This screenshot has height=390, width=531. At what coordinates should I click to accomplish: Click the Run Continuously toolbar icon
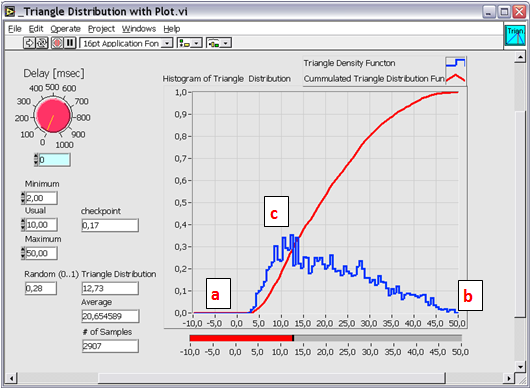tap(42, 43)
